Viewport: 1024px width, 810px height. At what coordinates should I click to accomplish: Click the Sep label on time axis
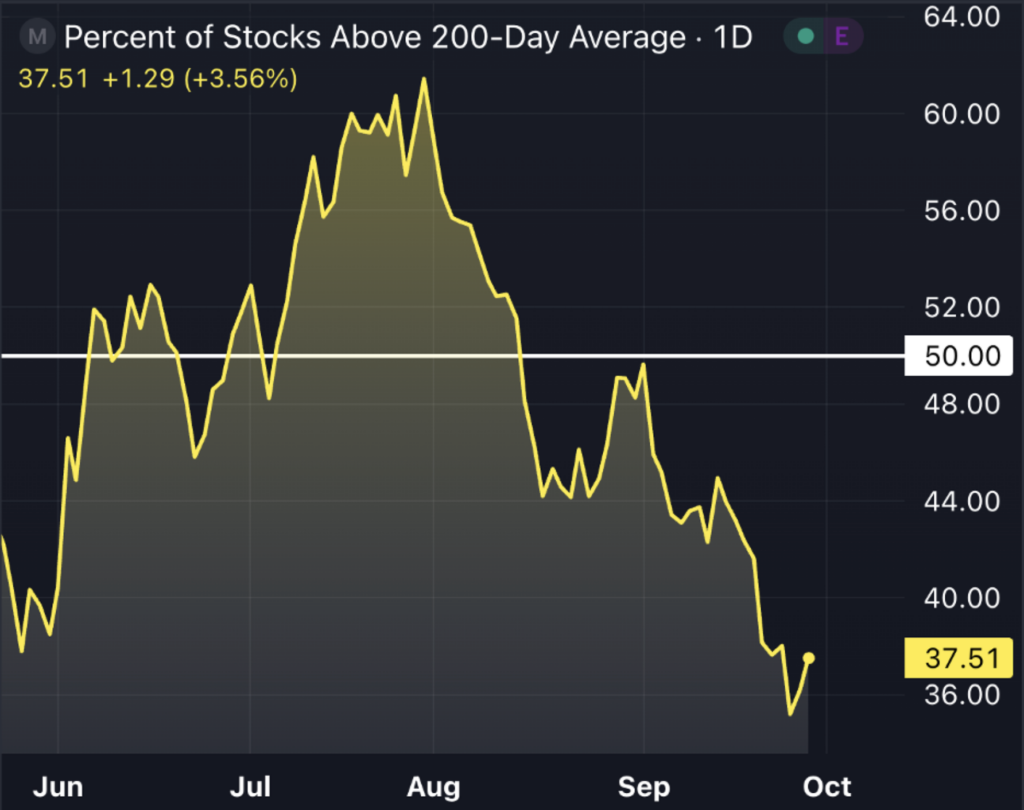(644, 787)
